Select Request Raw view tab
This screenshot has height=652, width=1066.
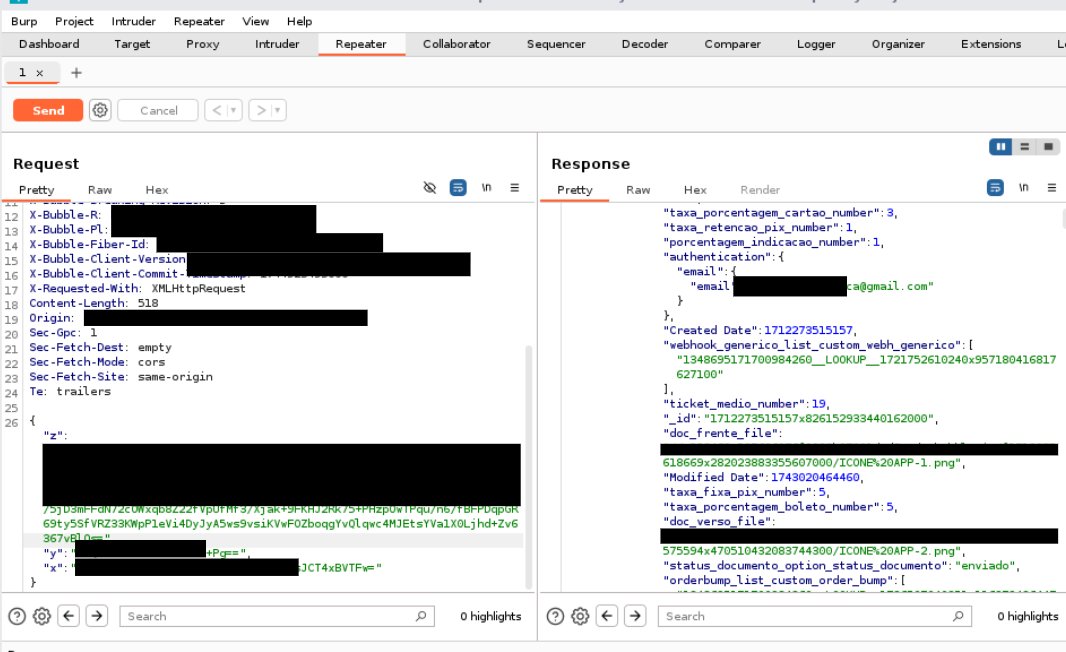[x=99, y=190]
